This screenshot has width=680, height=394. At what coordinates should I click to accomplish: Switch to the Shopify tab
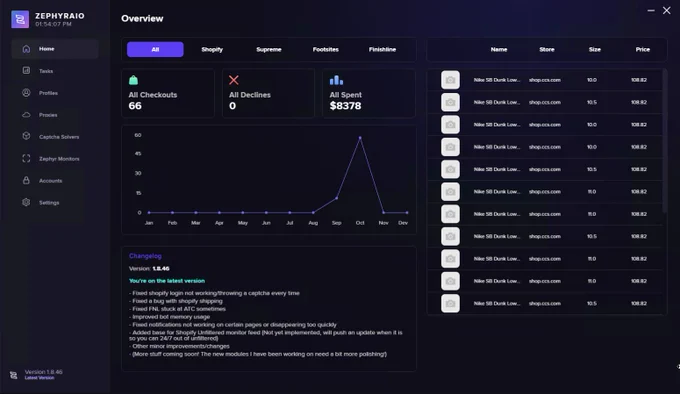(212, 49)
